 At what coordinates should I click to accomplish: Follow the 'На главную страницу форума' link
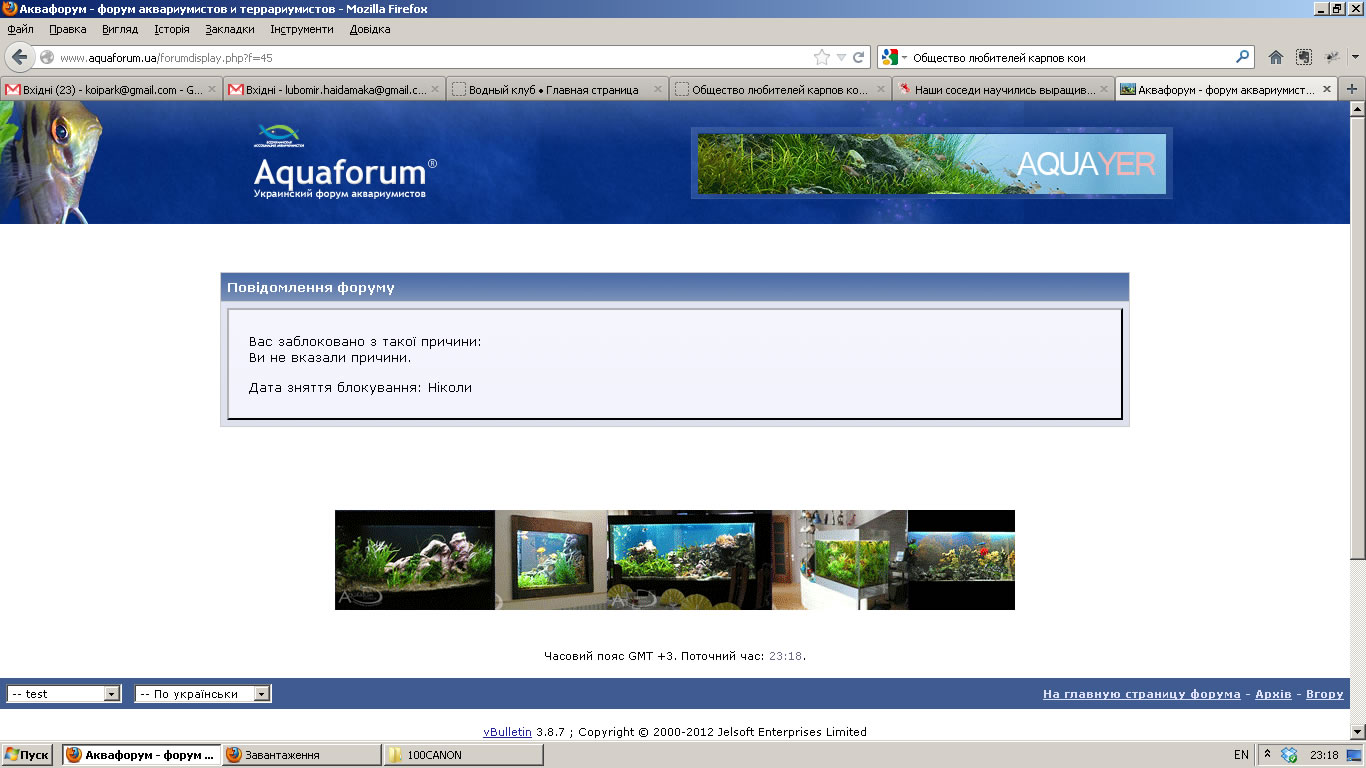[1141, 694]
